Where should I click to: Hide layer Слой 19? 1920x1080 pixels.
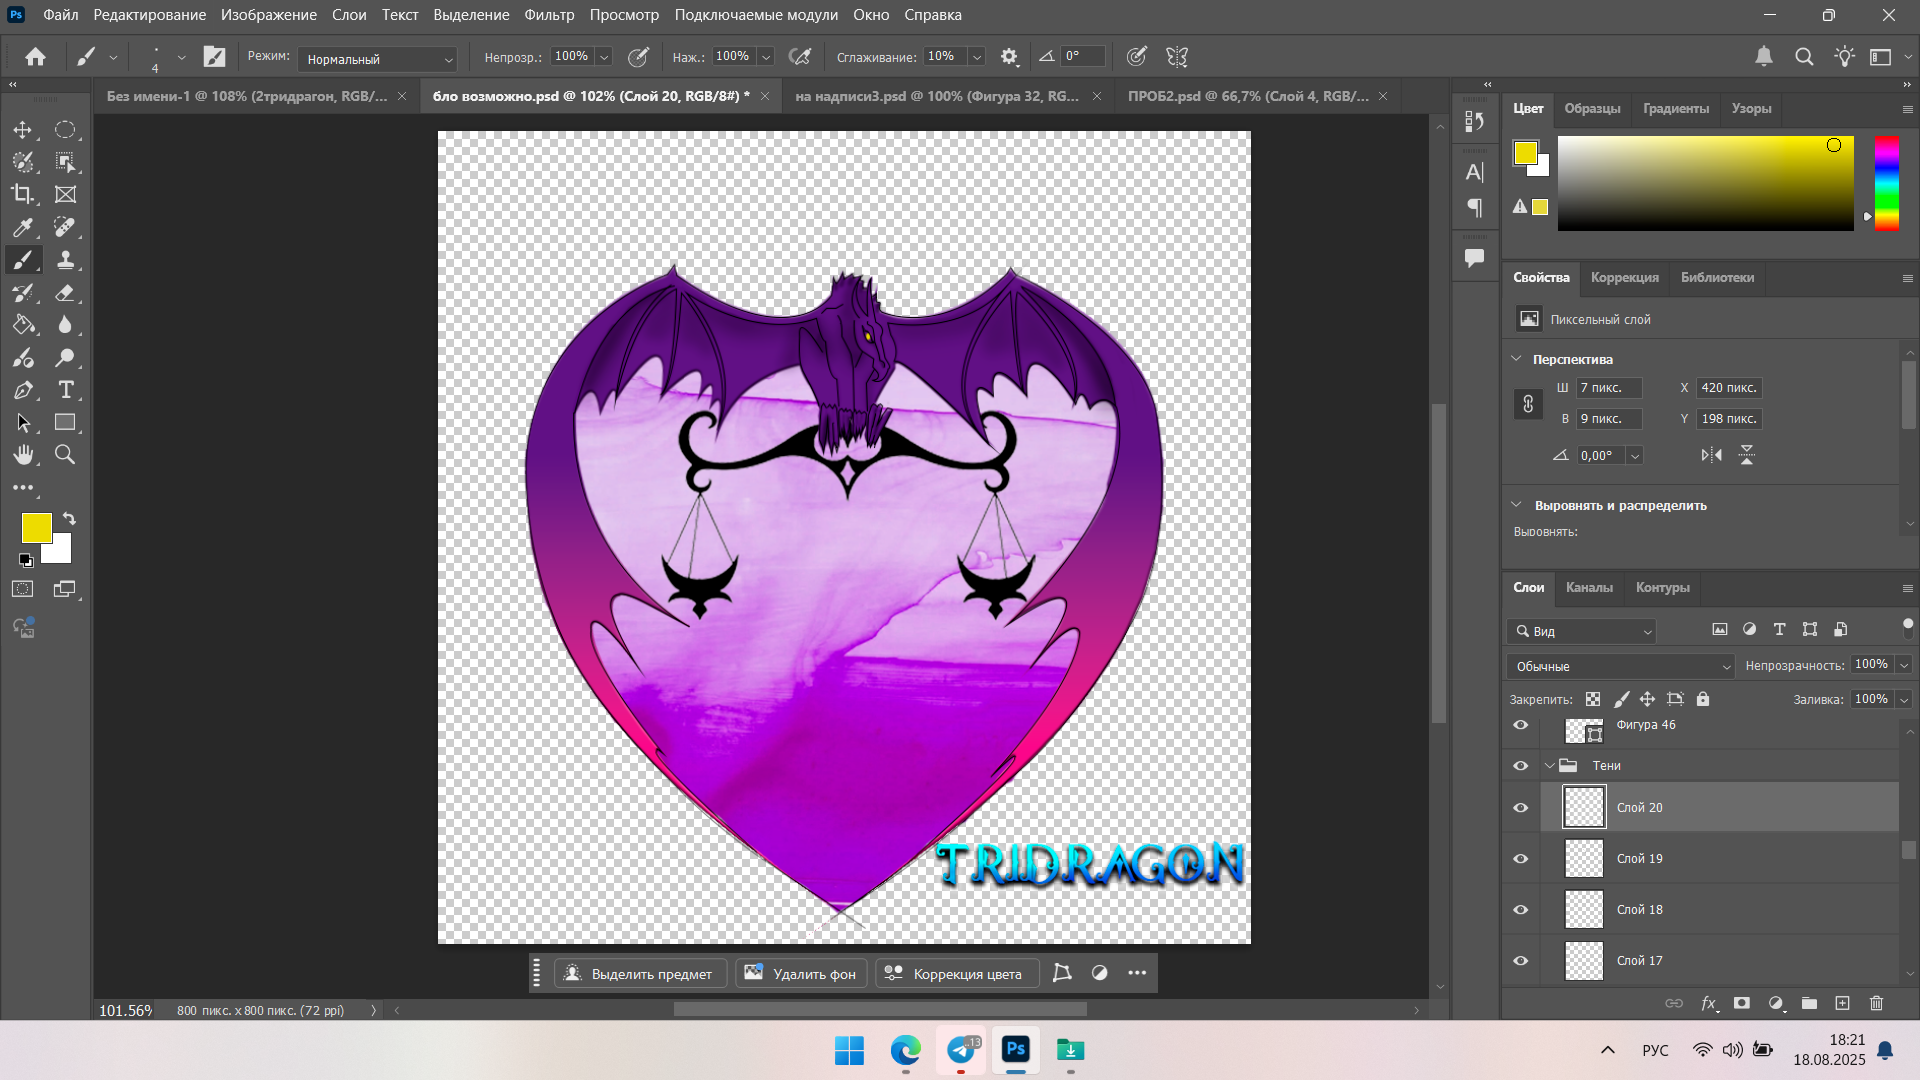click(x=1521, y=859)
